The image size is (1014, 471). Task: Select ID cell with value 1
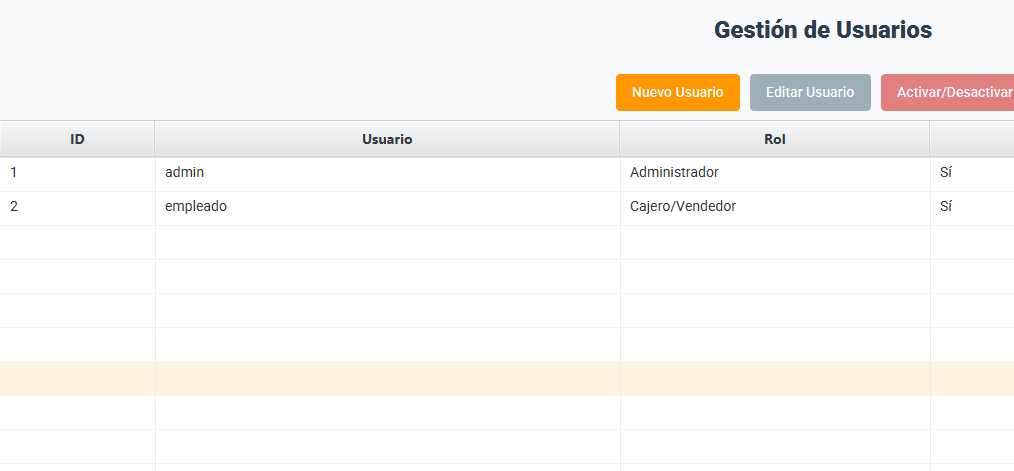77,173
